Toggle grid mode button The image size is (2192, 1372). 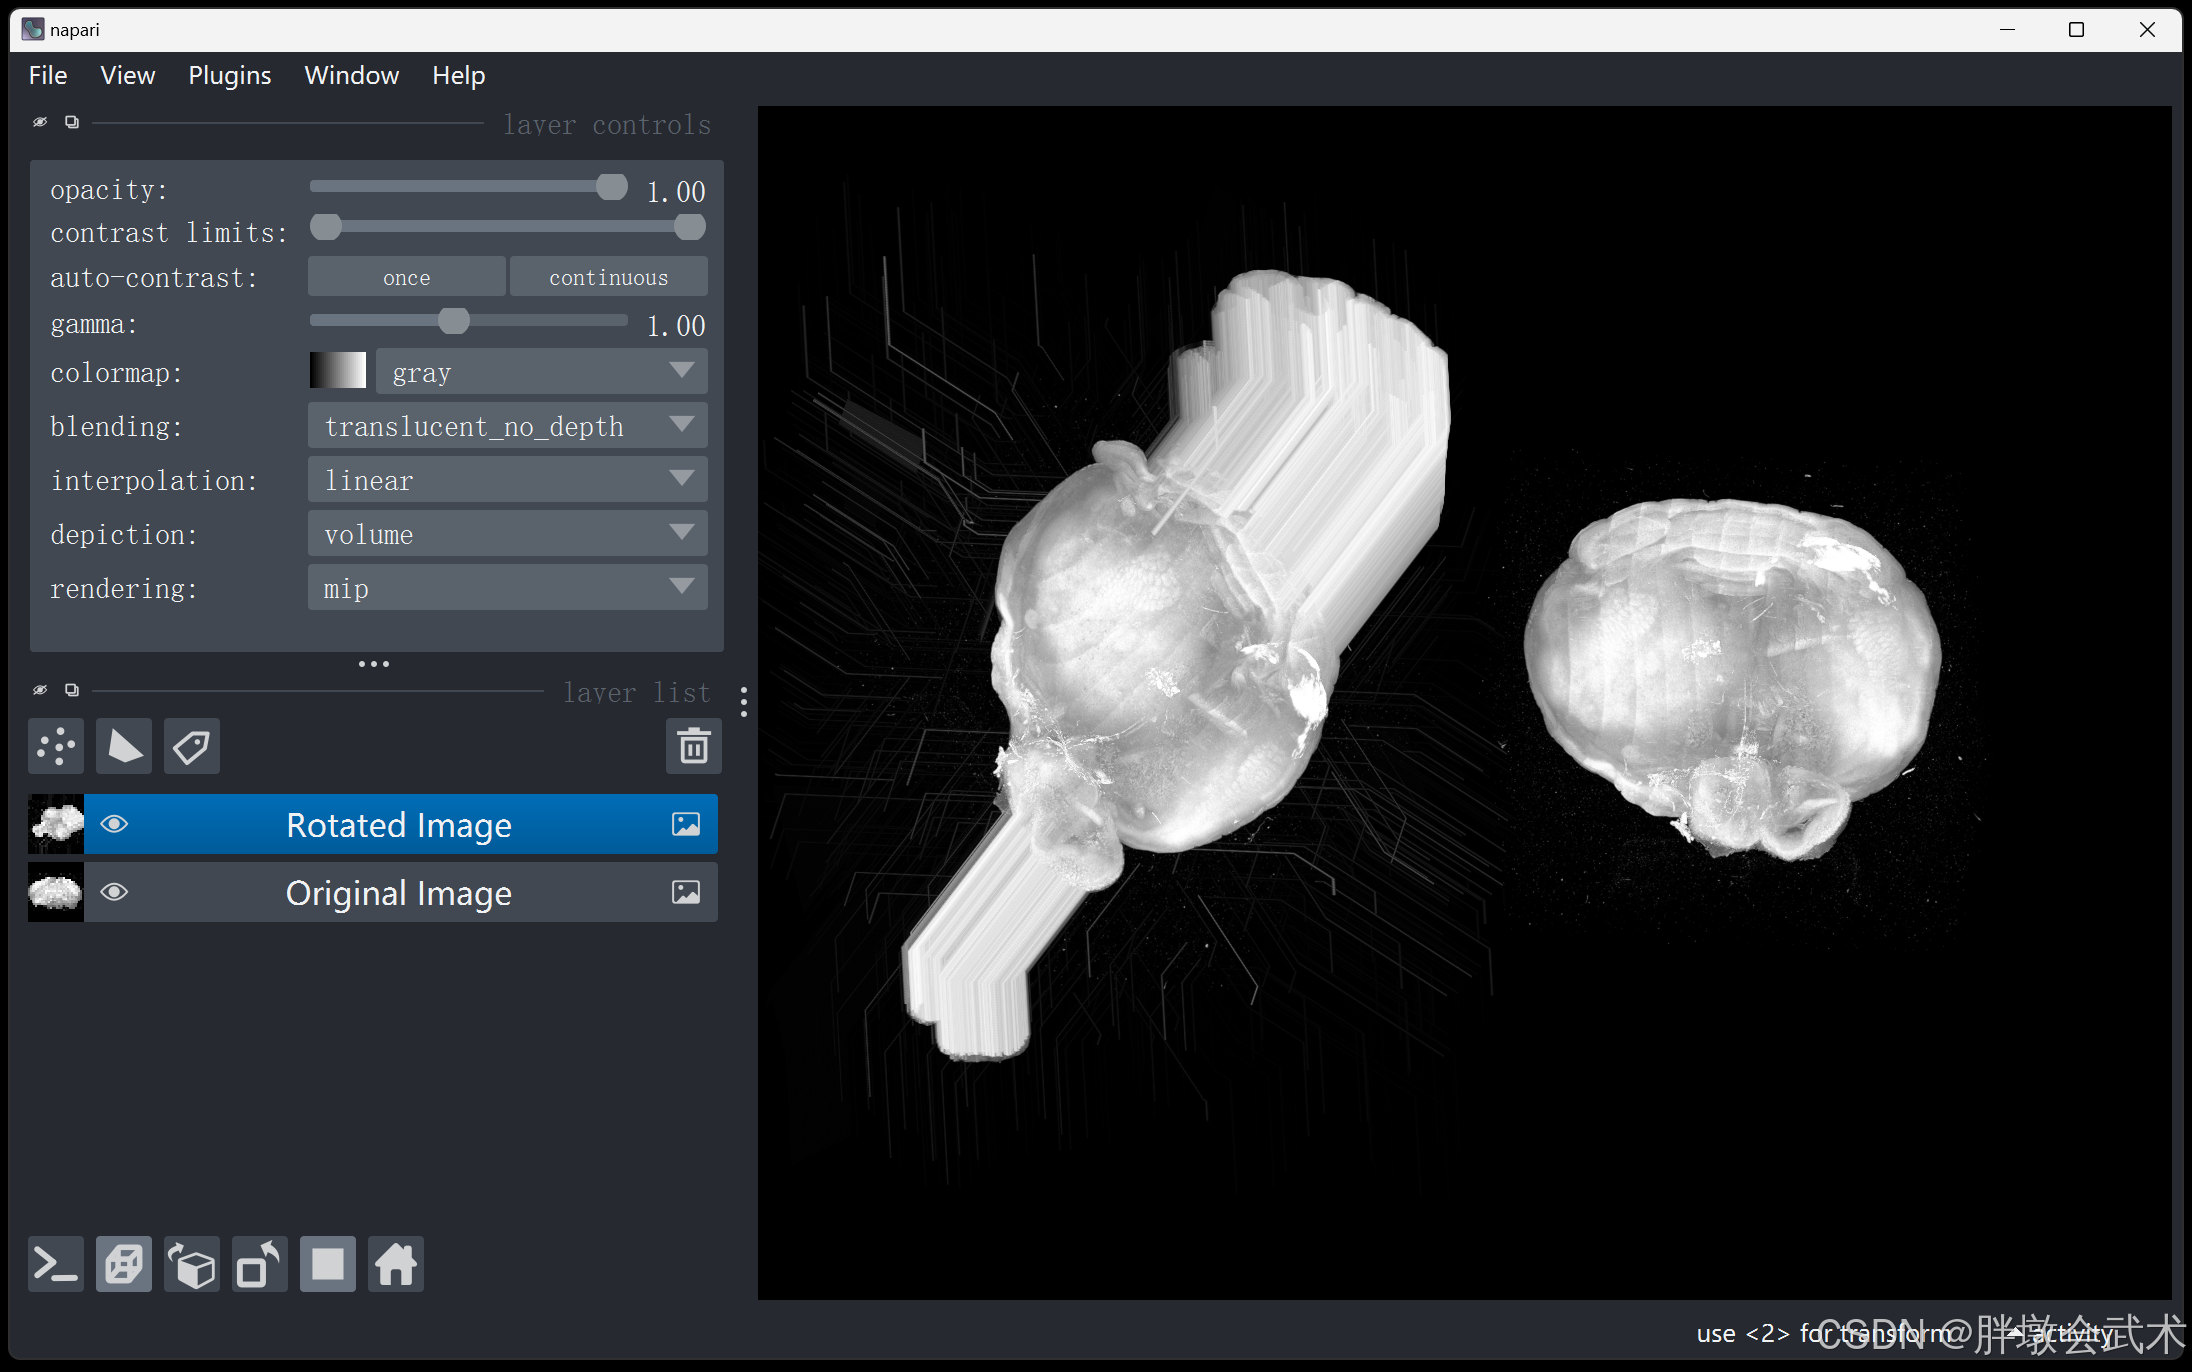point(328,1265)
